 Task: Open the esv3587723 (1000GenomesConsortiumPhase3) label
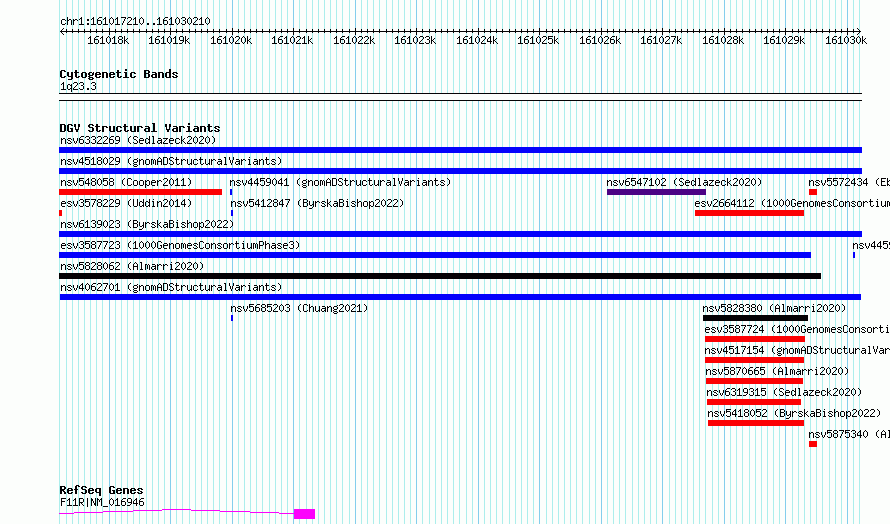tap(180, 245)
